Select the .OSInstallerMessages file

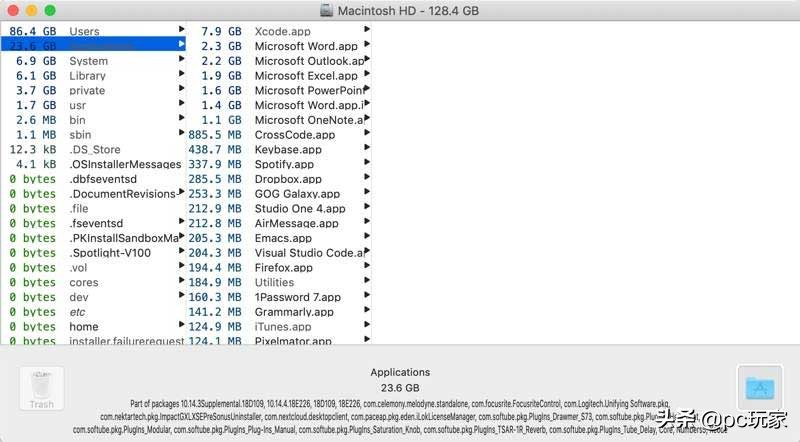tap(93, 164)
